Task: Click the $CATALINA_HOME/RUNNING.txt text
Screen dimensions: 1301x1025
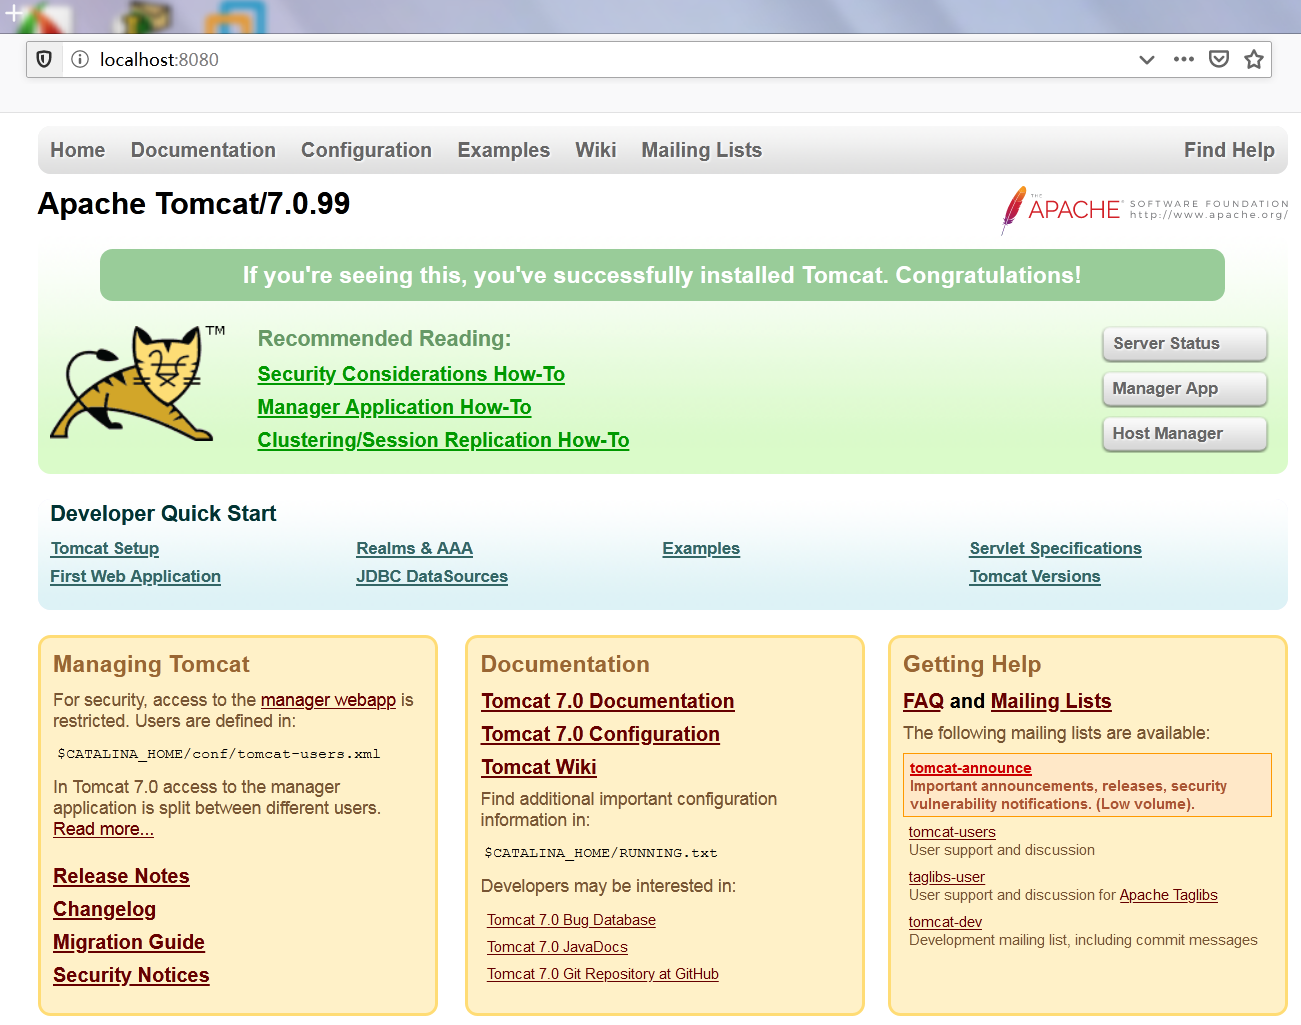Action: tap(601, 853)
